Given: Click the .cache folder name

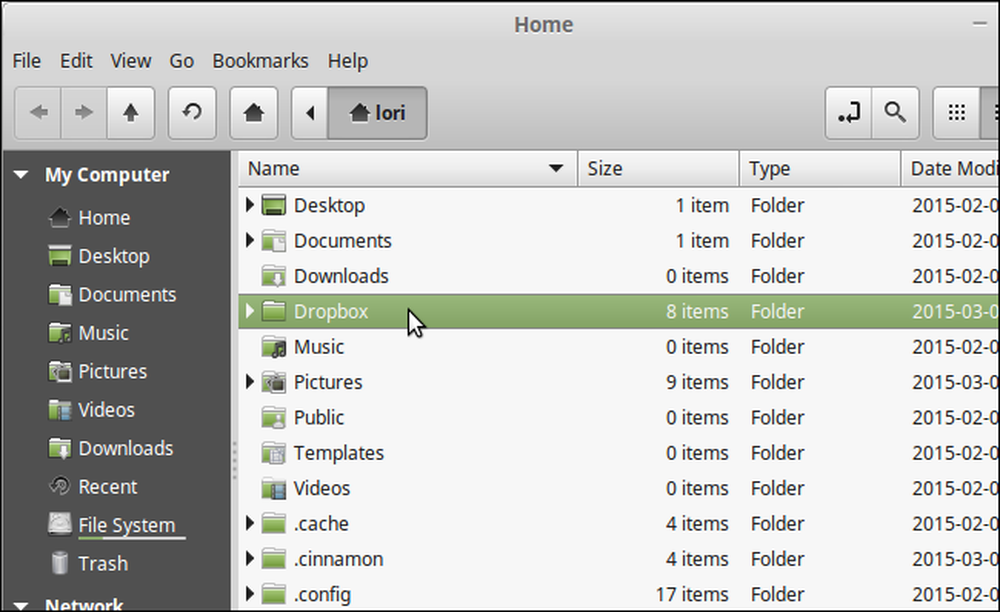Looking at the screenshot, I should tap(321, 523).
